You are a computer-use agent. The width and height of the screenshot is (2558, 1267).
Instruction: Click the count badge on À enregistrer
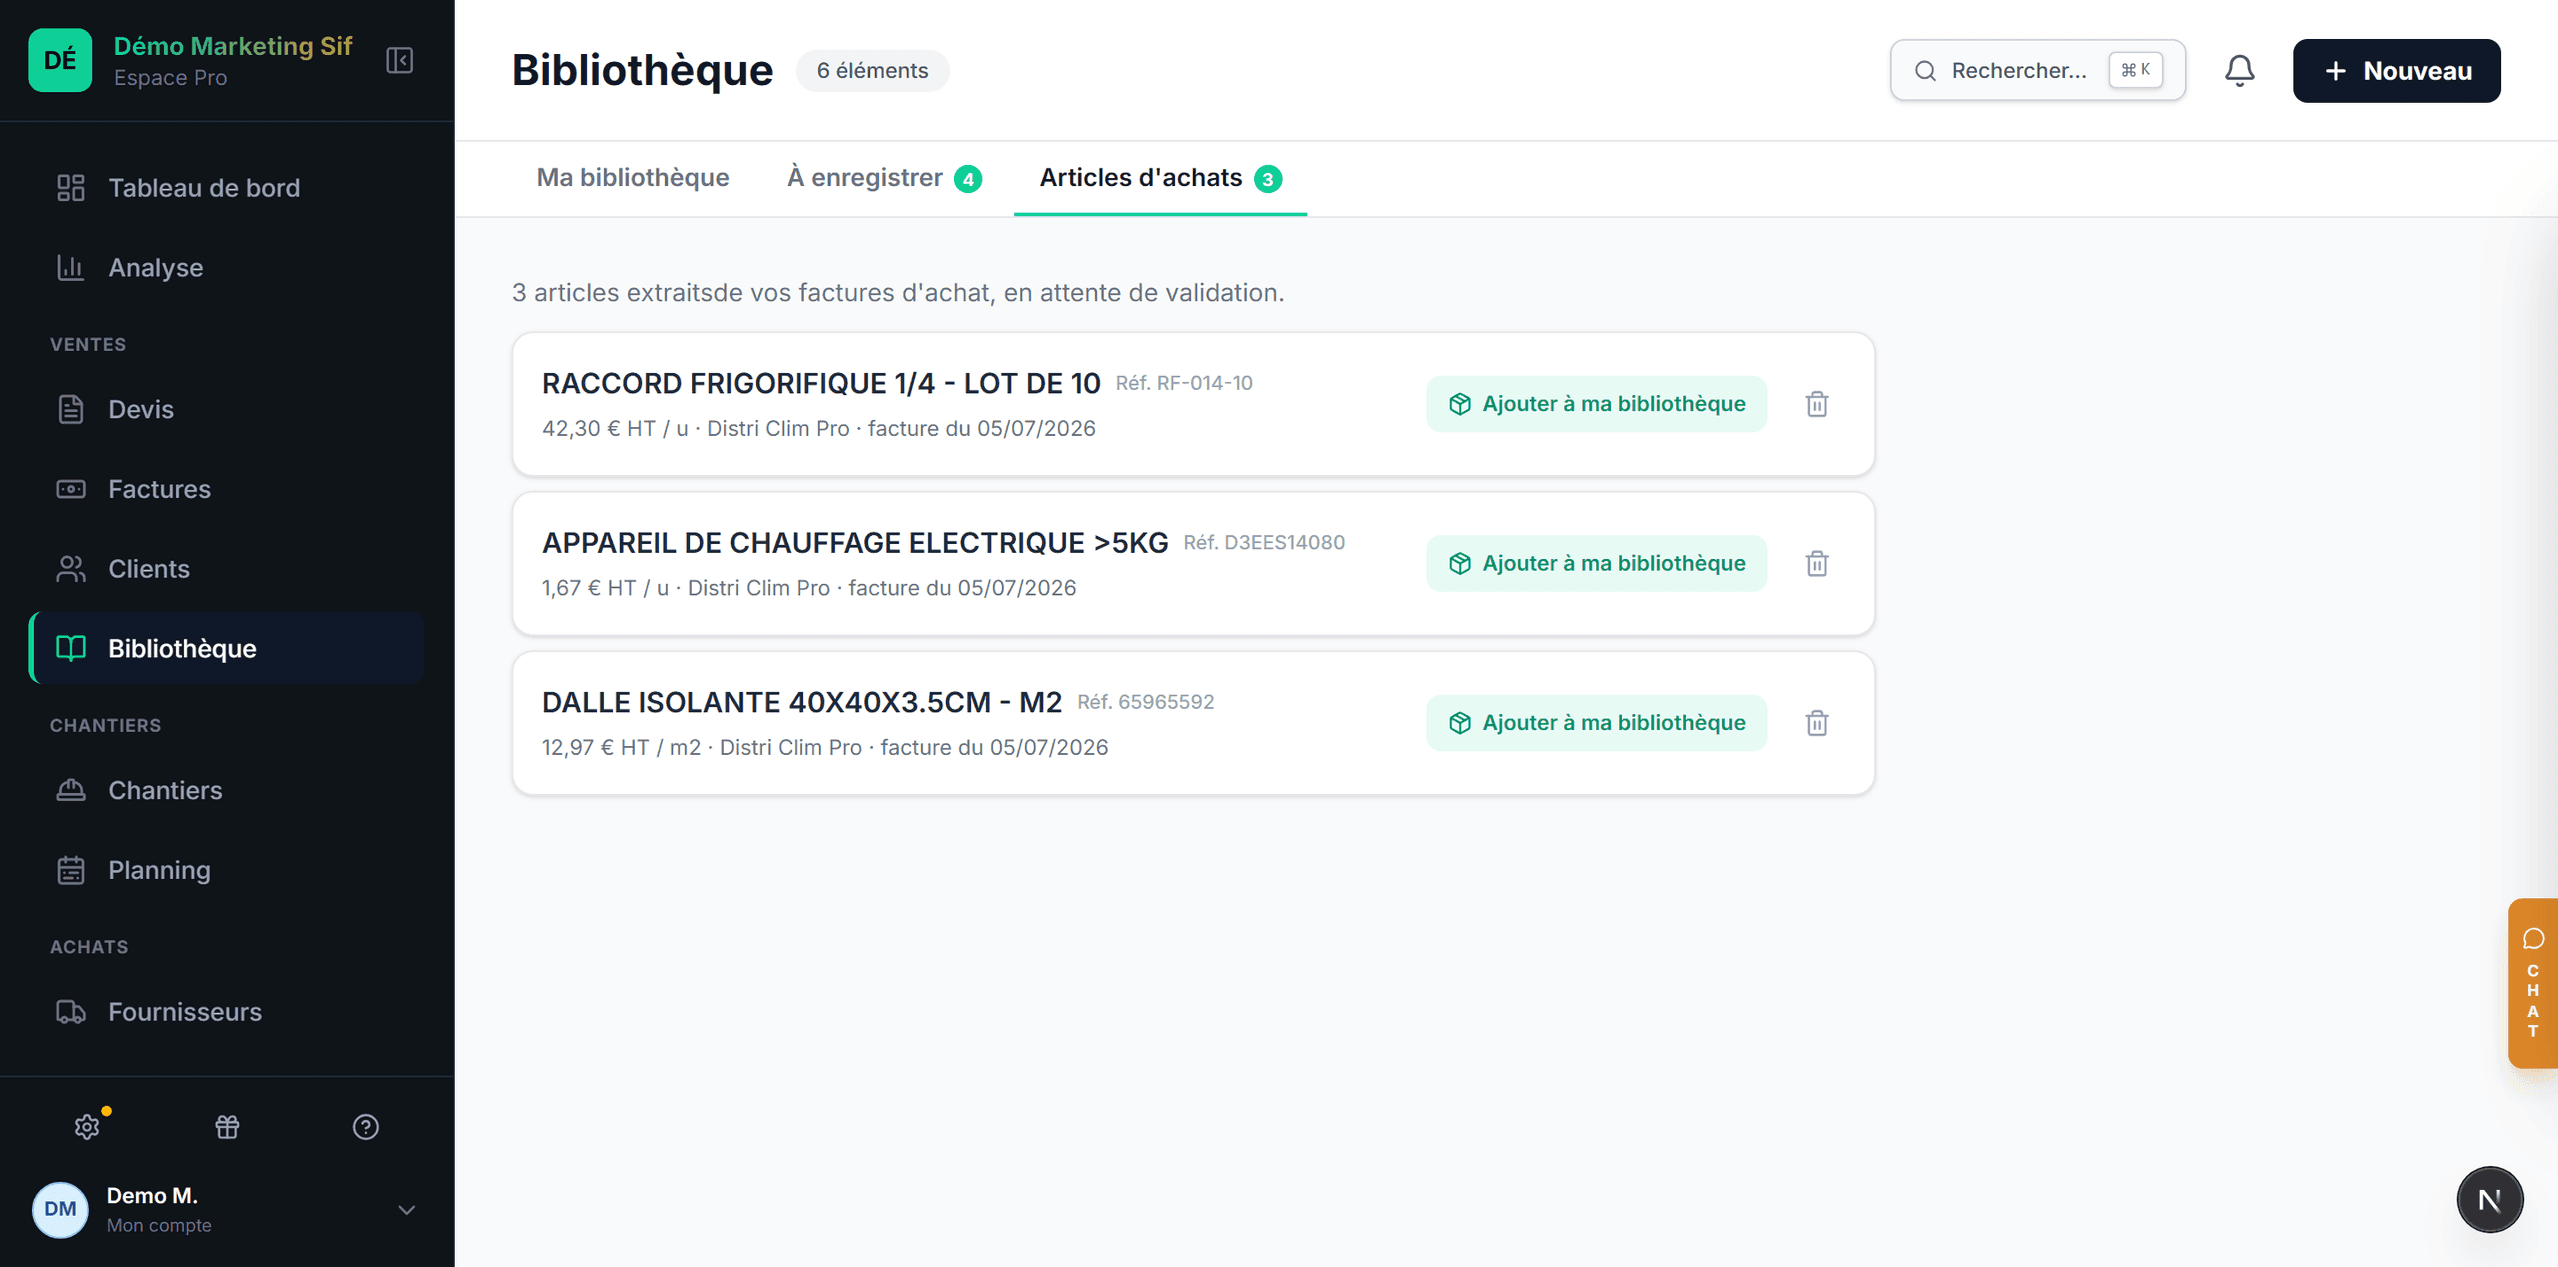968,179
